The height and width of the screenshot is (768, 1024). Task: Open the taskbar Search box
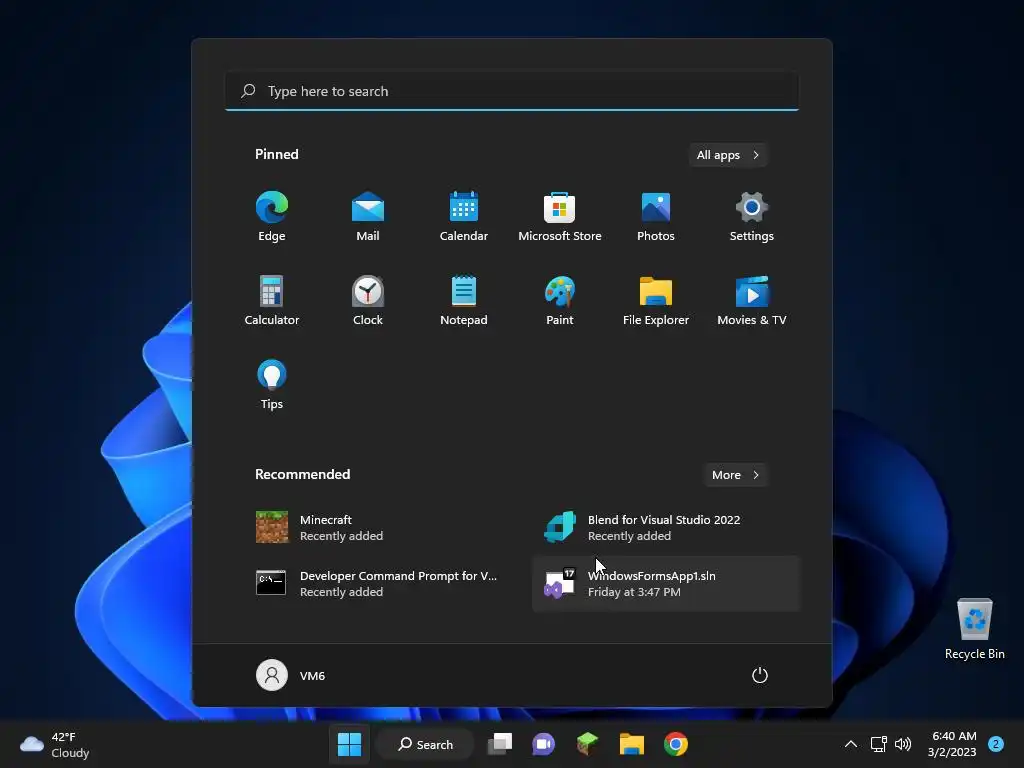[x=425, y=744]
